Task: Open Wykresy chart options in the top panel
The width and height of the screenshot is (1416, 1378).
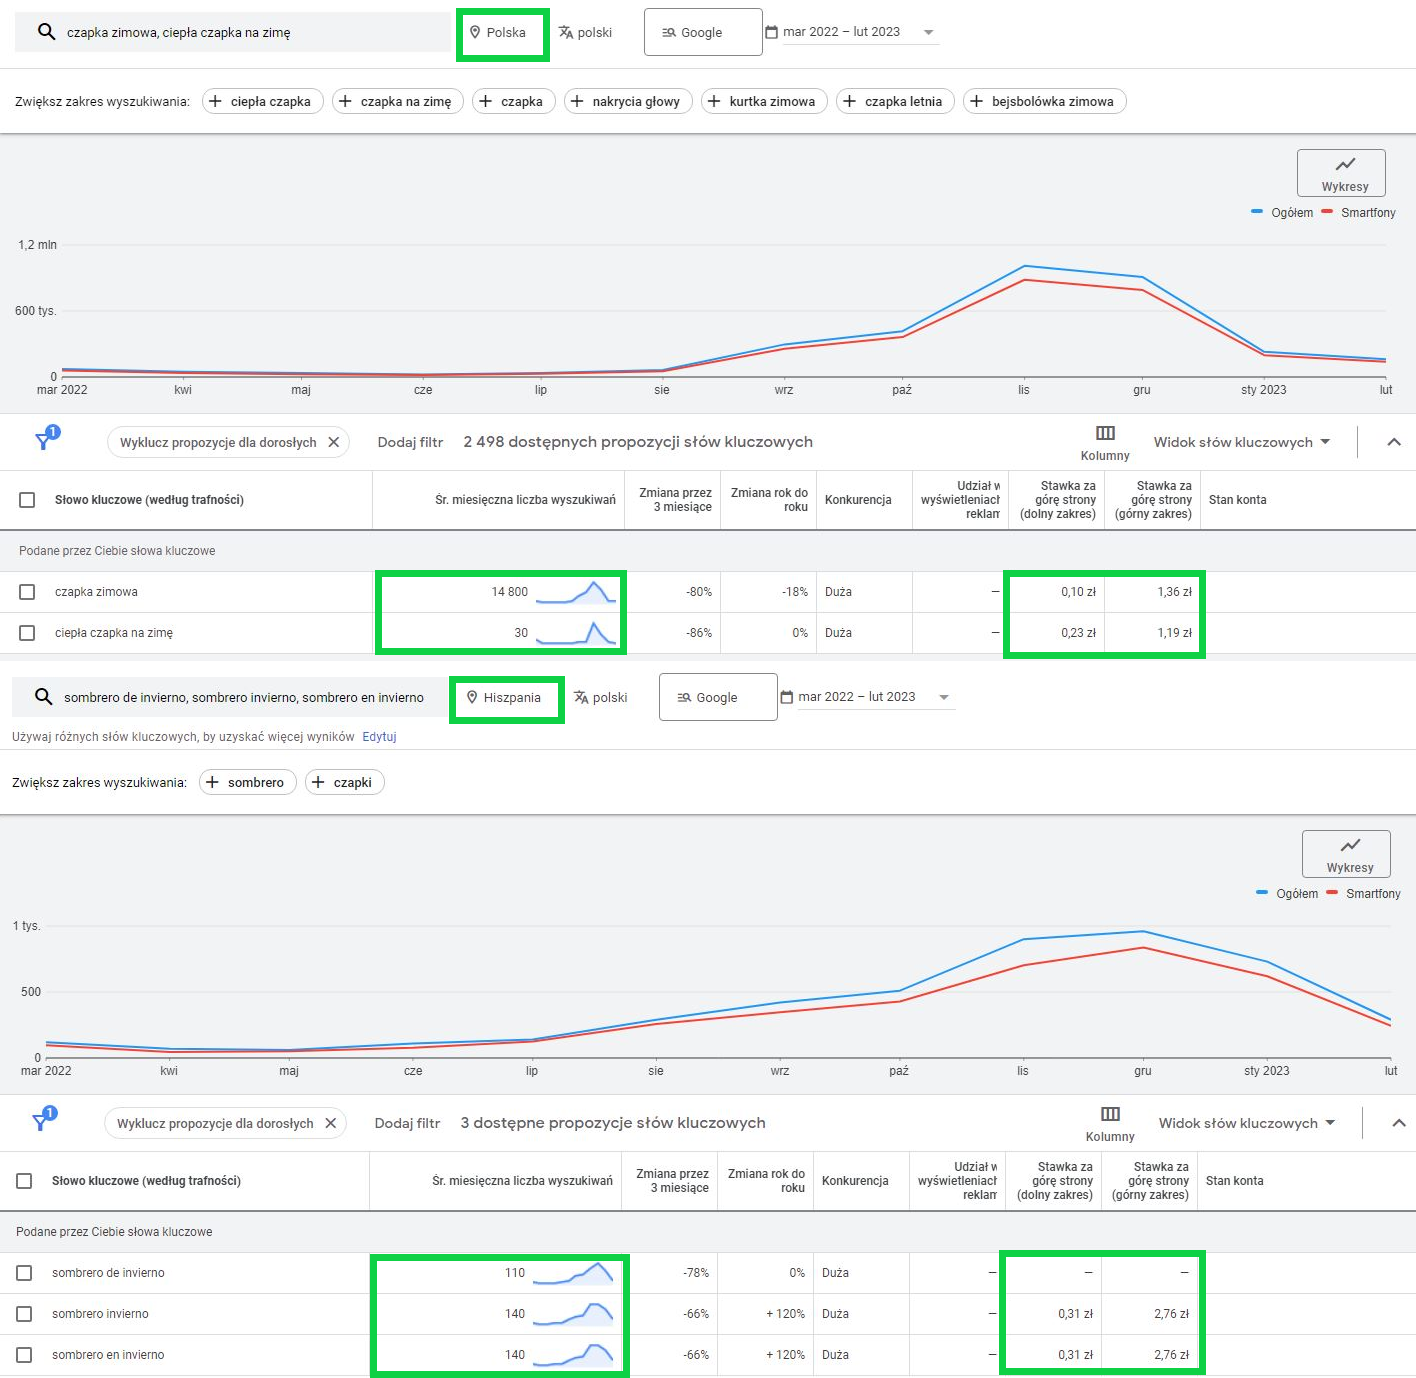Action: tap(1341, 173)
